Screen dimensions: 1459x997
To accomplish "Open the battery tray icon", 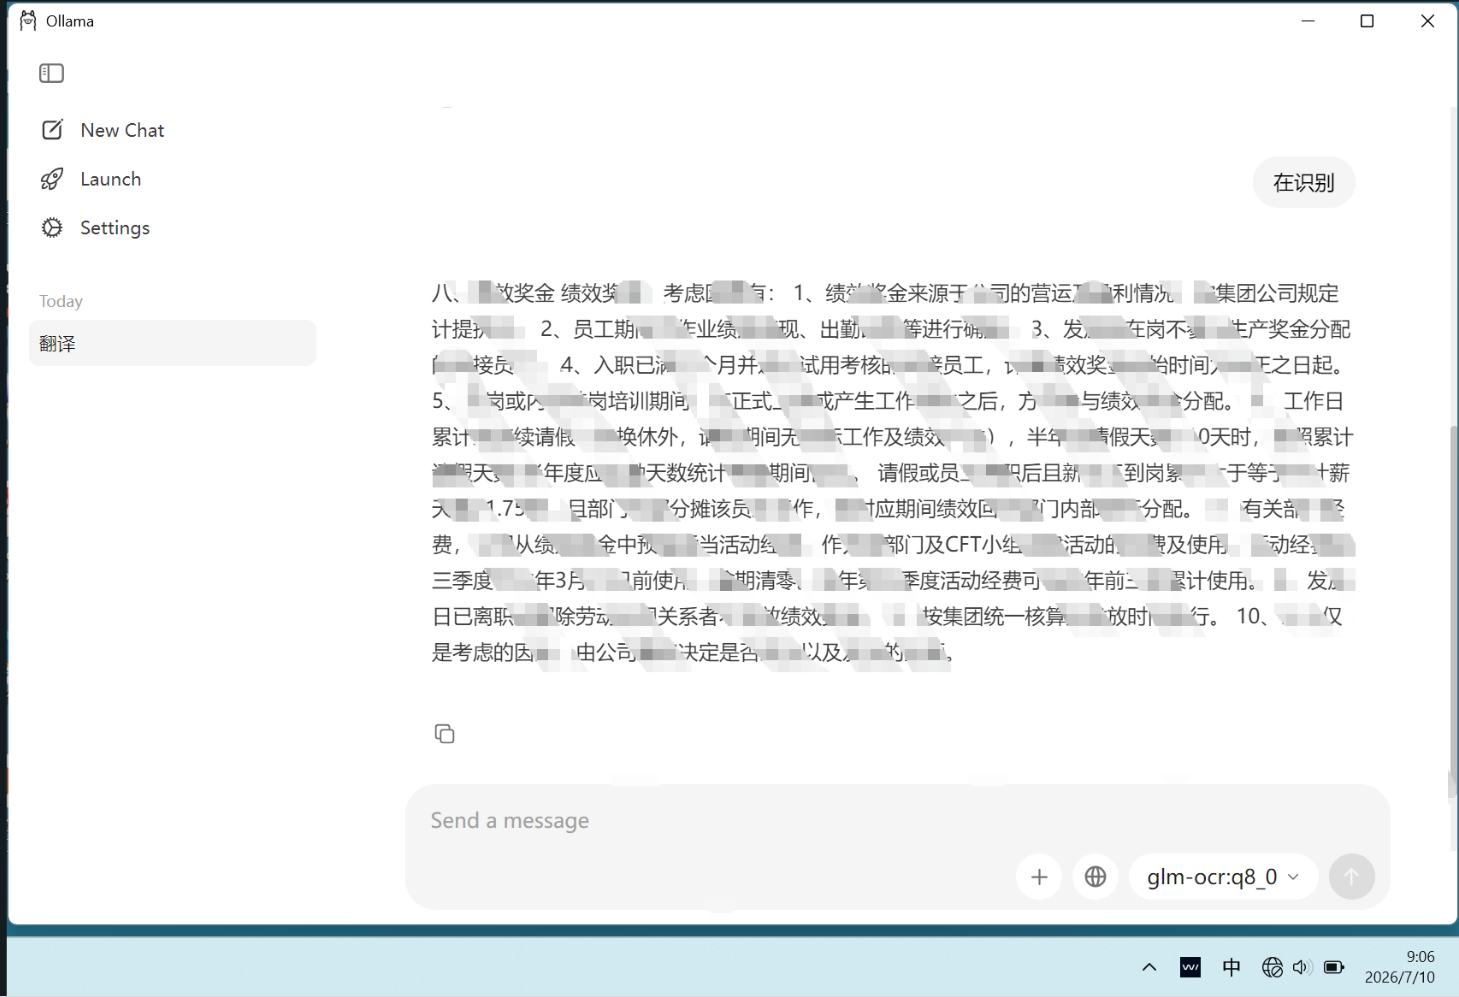I will coord(1334,967).
